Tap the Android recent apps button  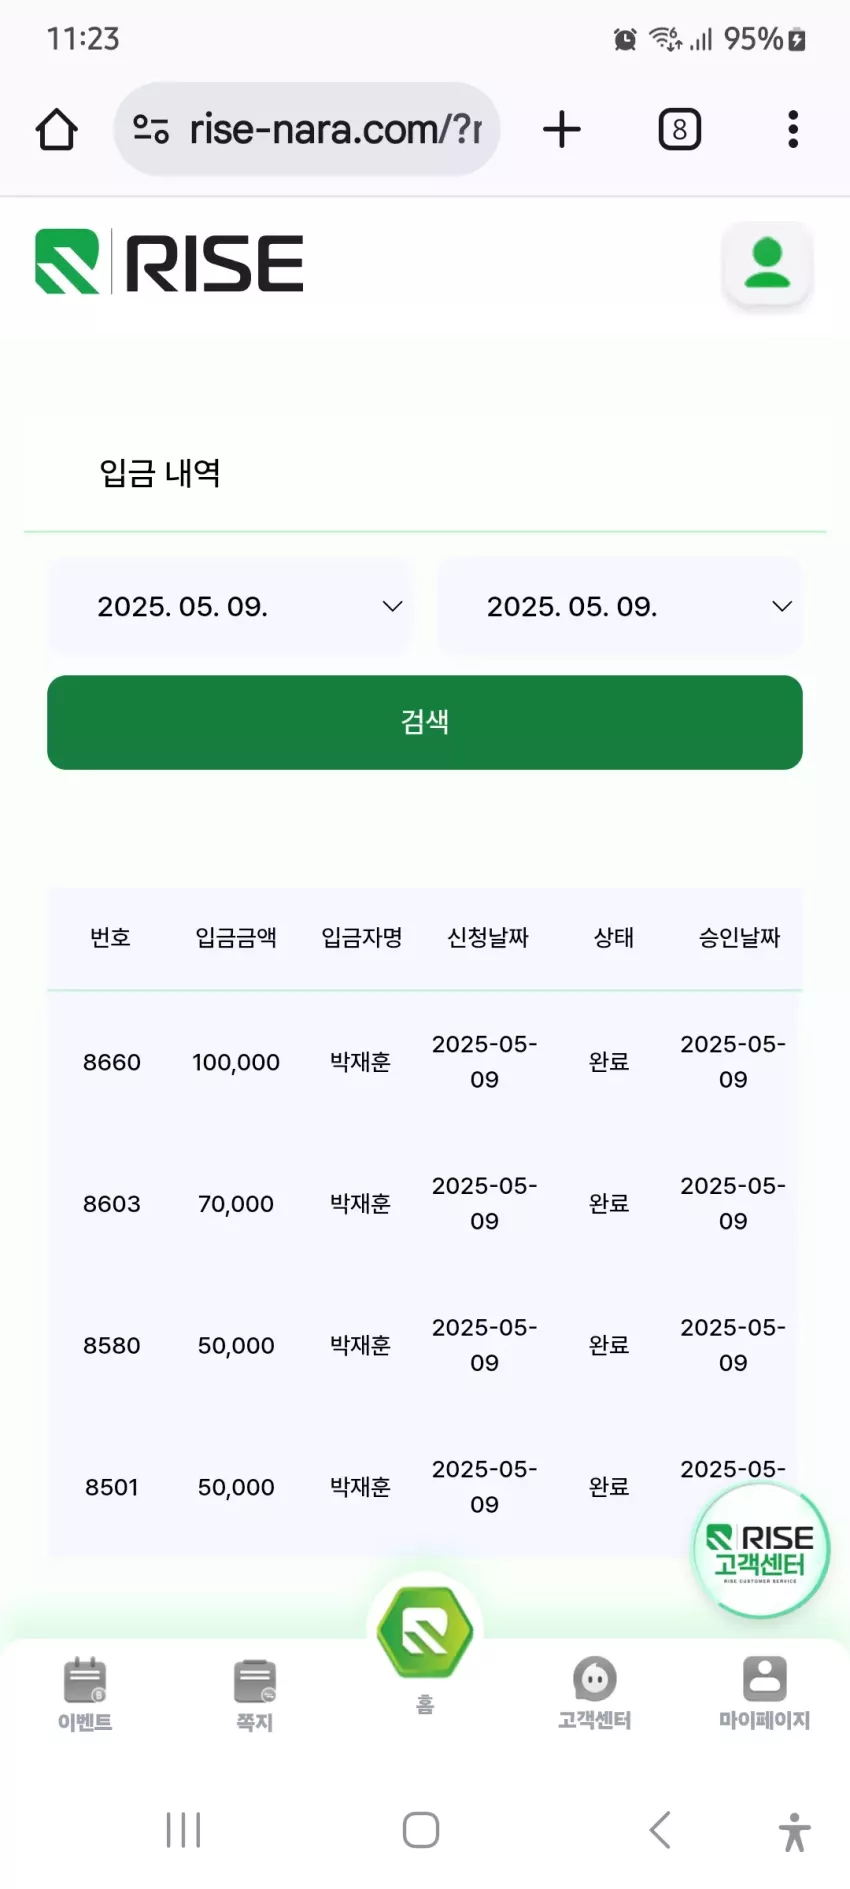(184, 1830)
